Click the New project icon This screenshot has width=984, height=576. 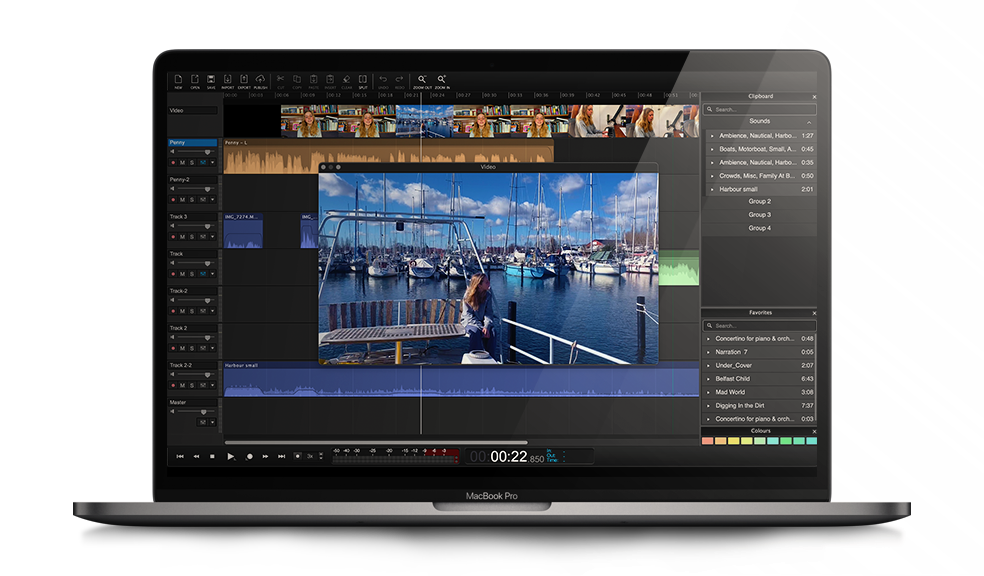tap(178, 79)
